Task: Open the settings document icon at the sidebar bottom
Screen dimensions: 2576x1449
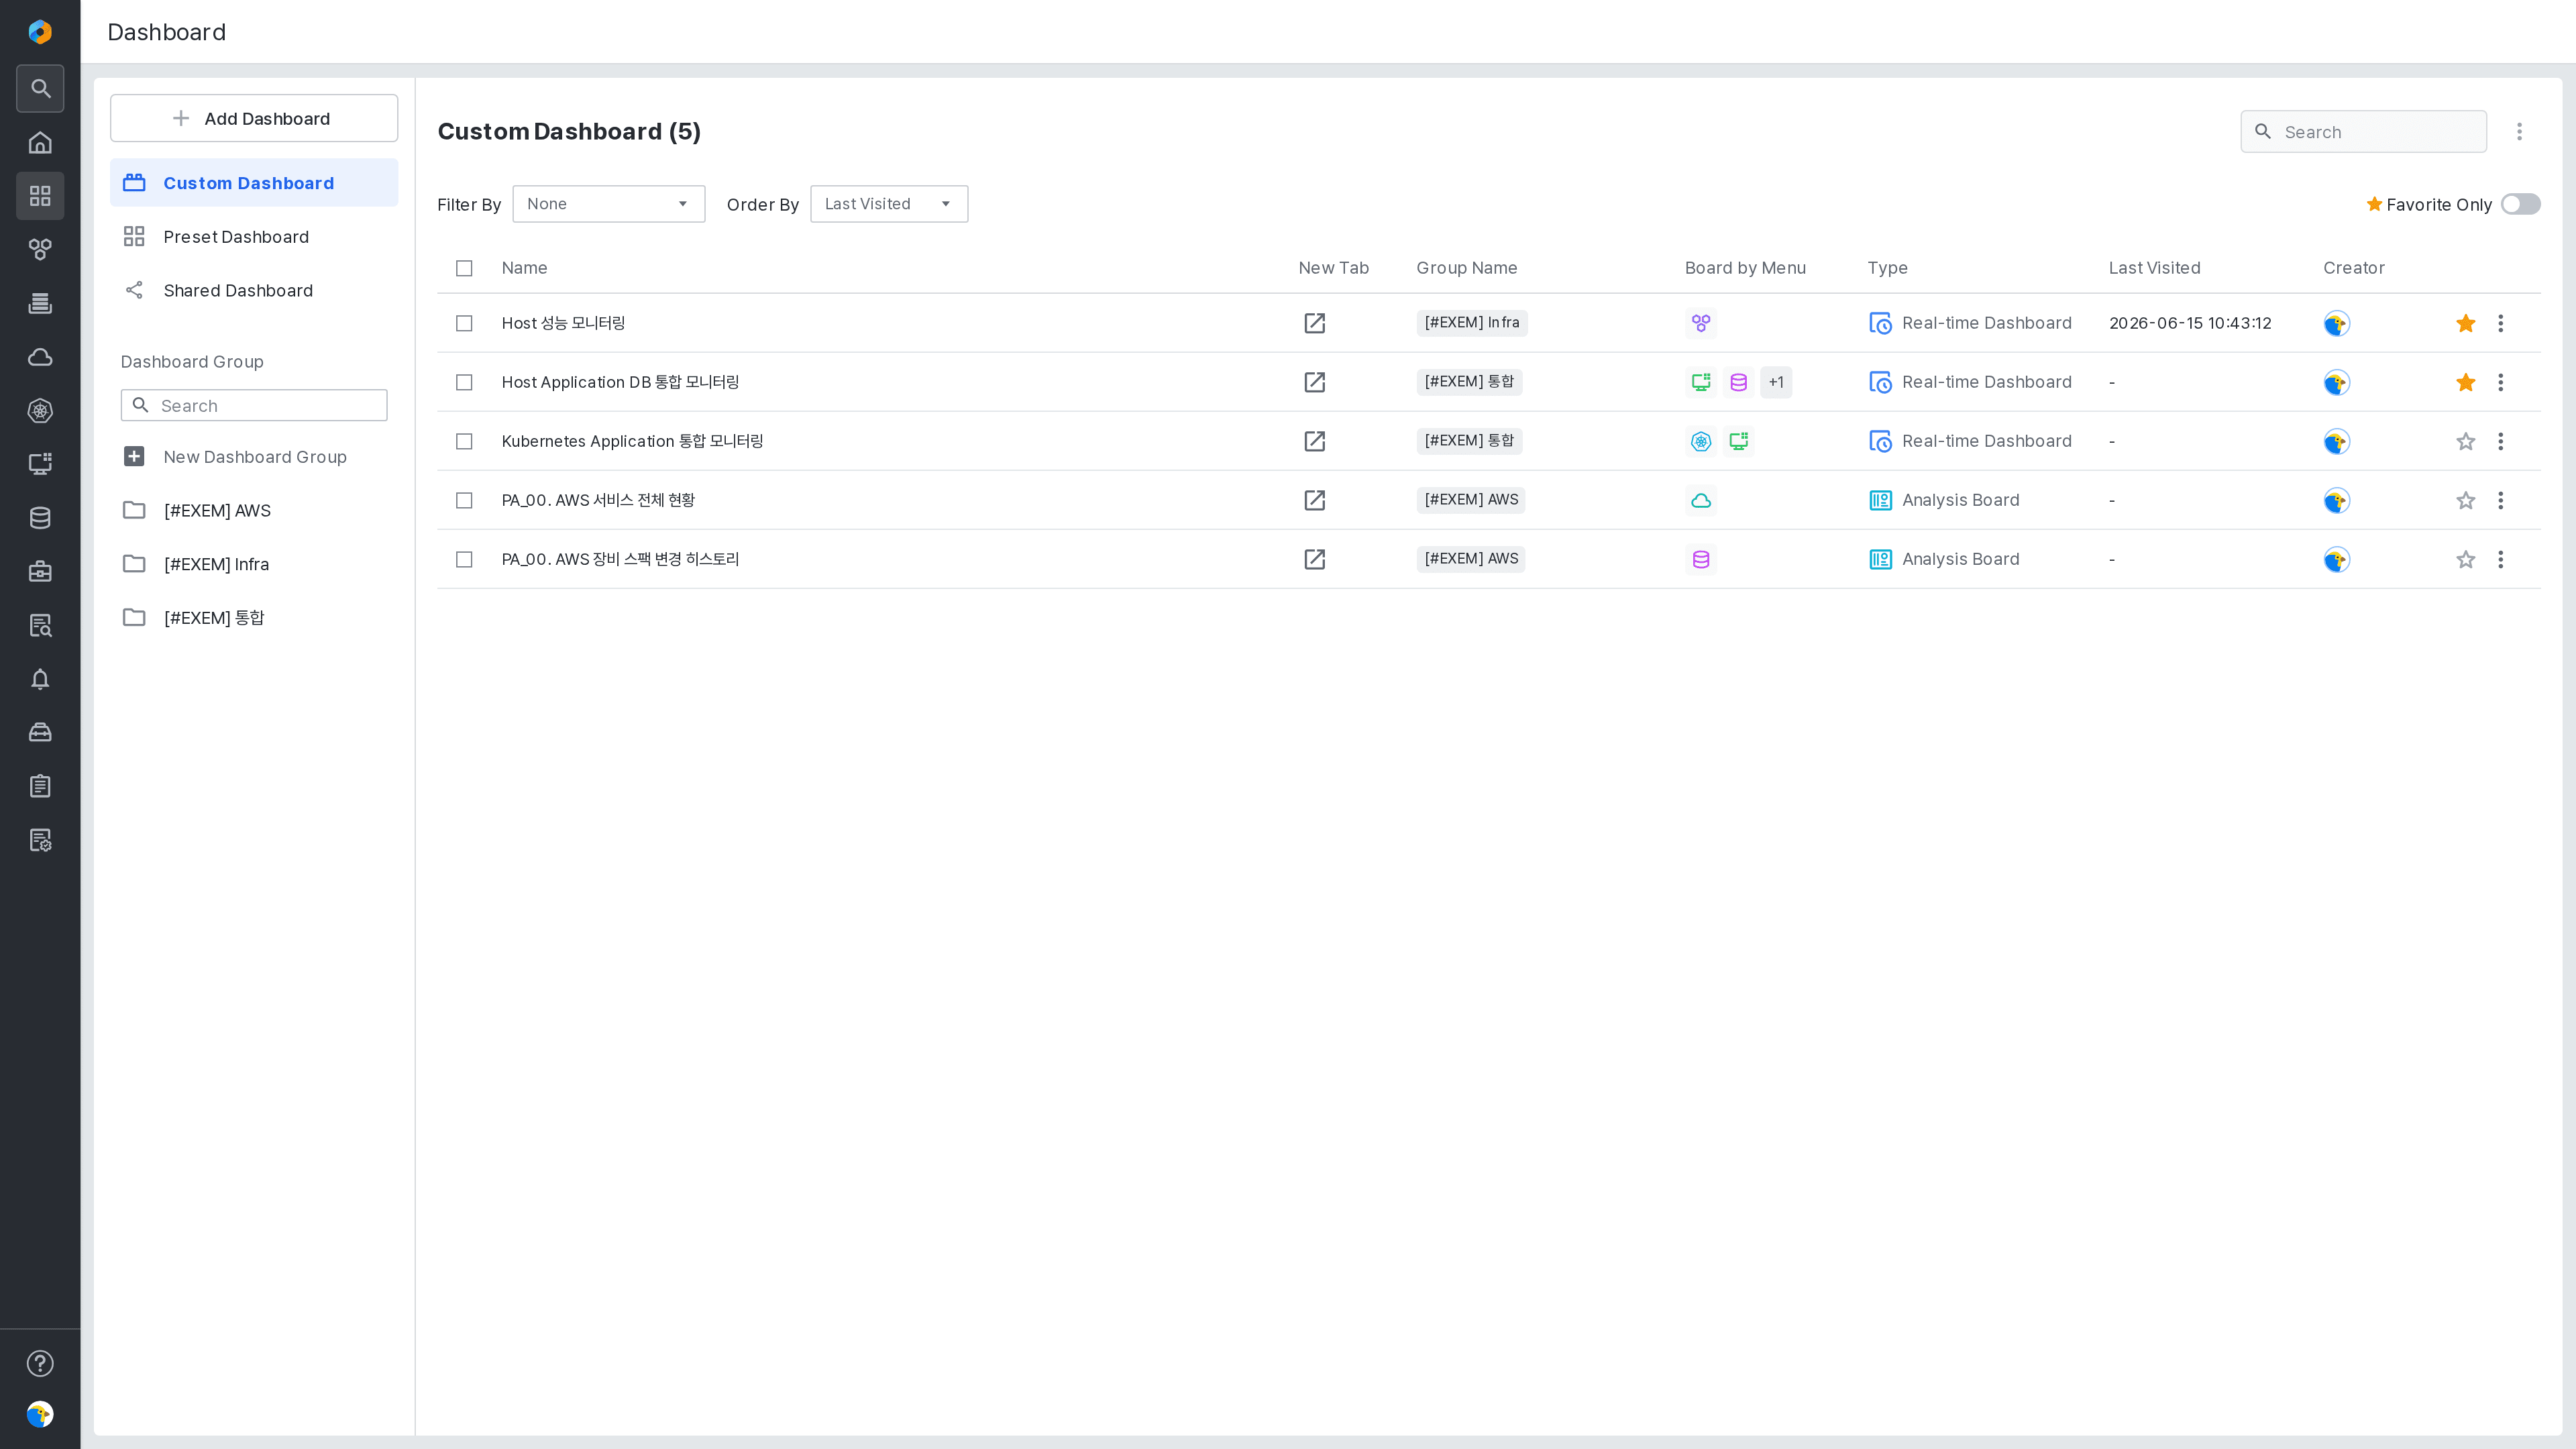Action: [40, 841]
